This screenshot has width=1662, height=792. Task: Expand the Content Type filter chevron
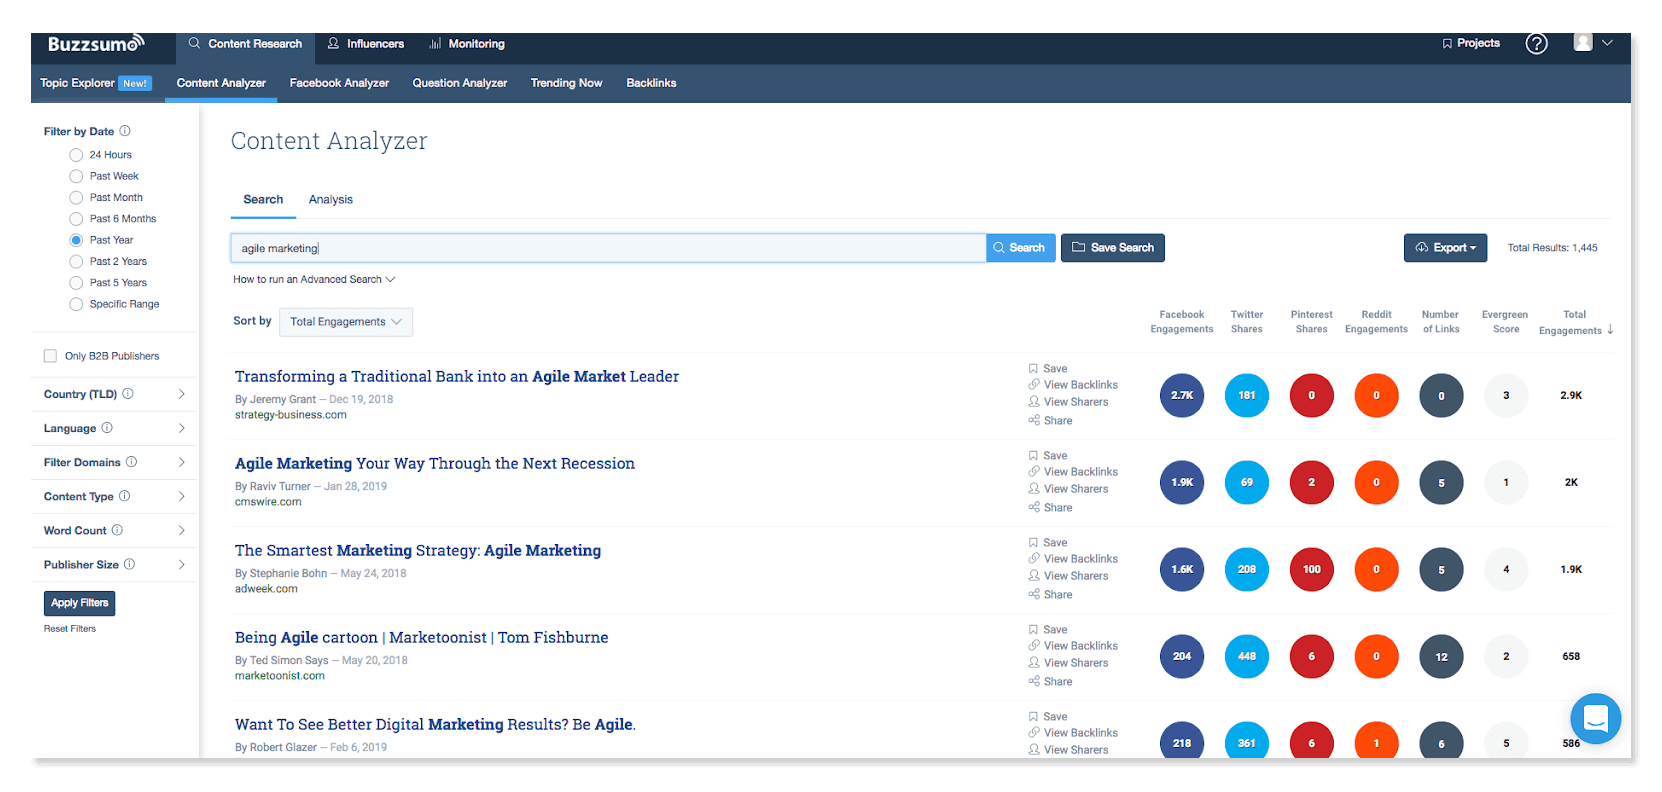[181, 496]
